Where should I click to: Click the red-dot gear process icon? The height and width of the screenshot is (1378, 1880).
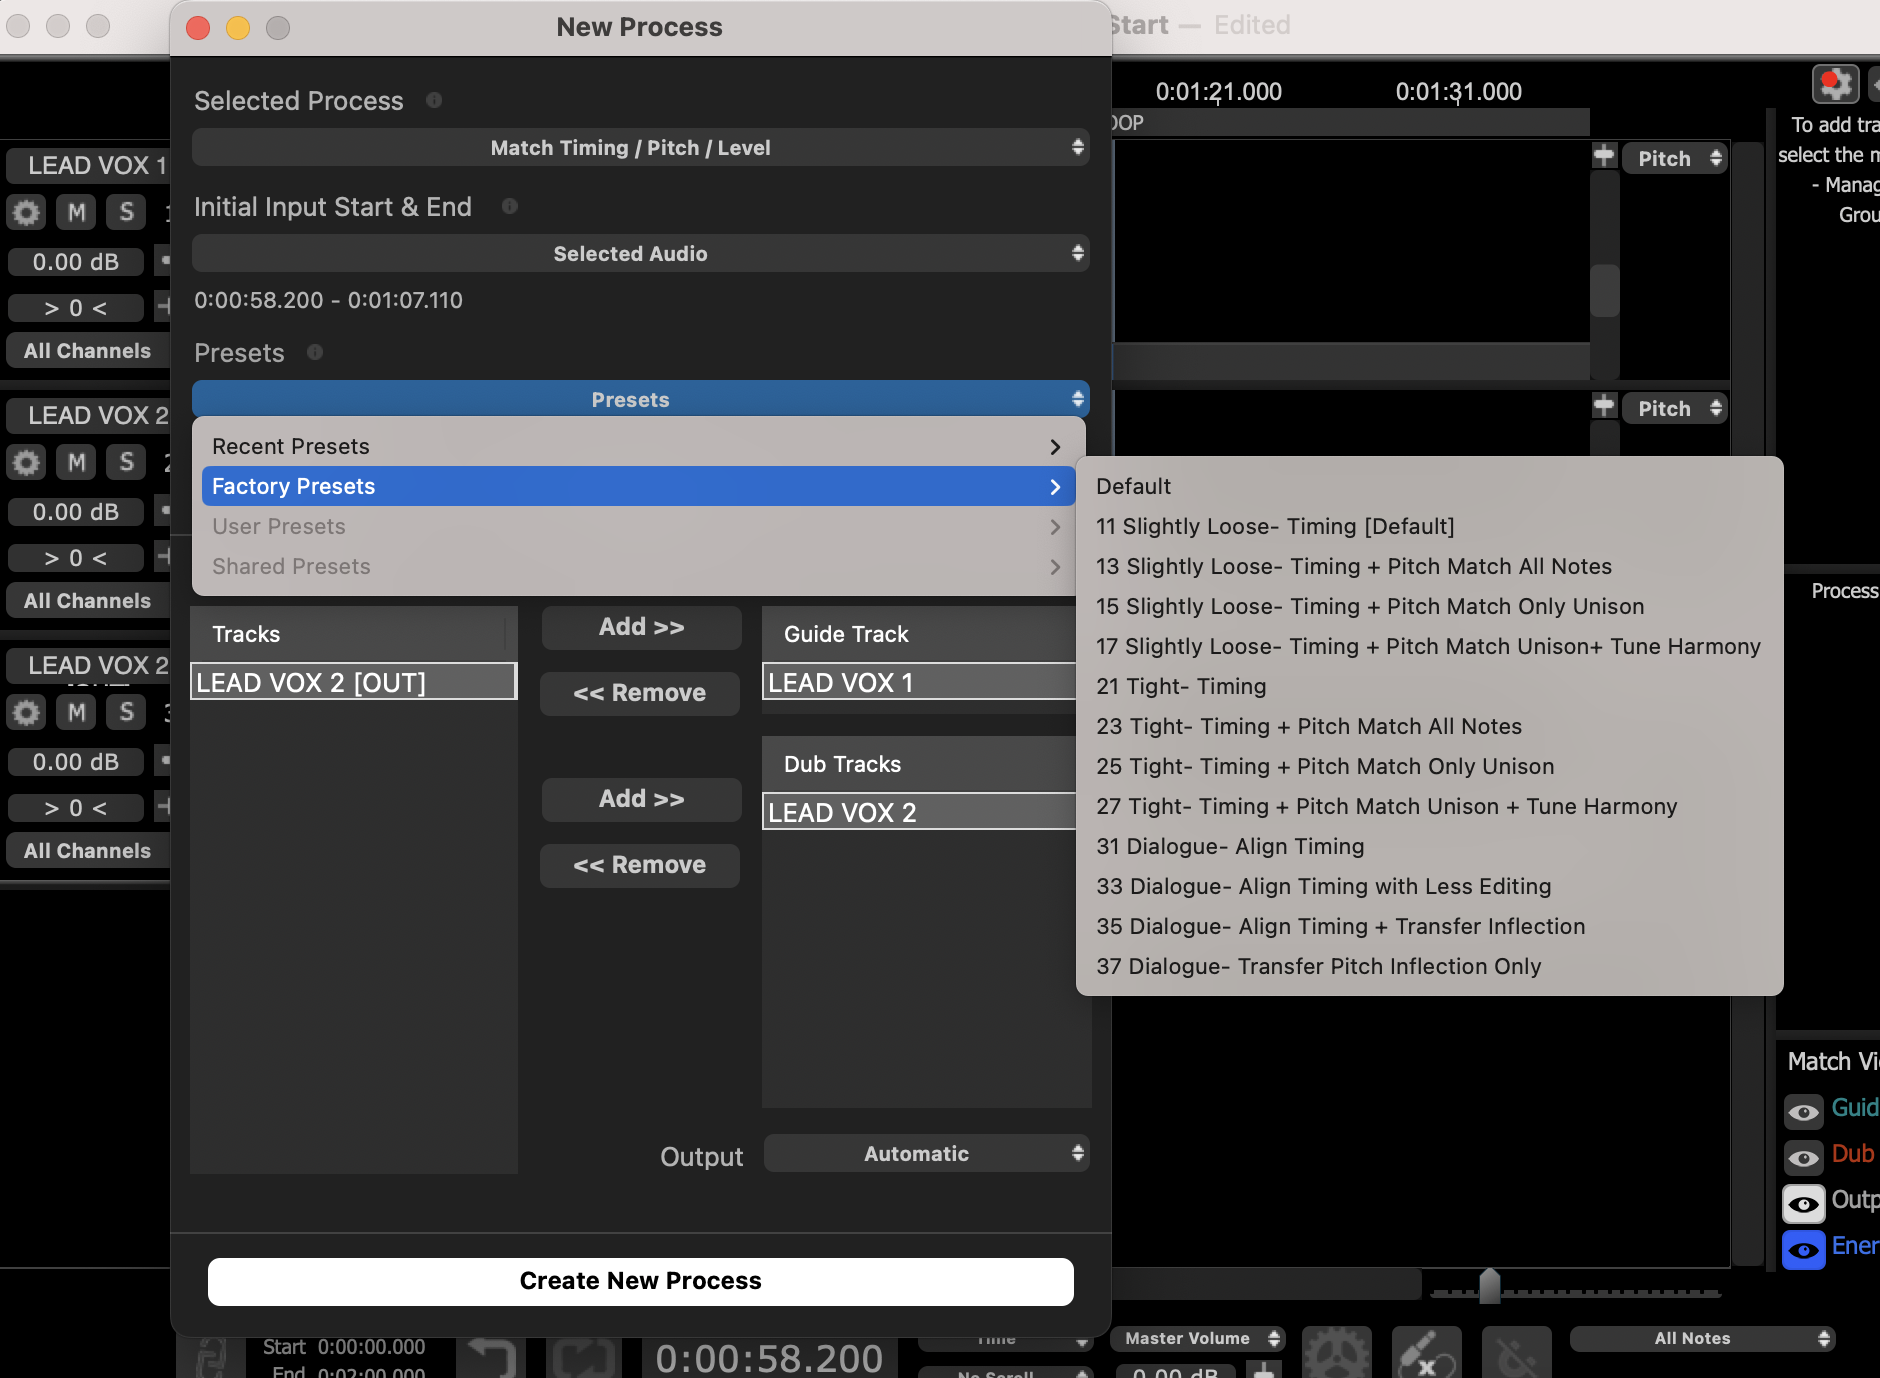pyautogui.click(x=1835, y=84)
